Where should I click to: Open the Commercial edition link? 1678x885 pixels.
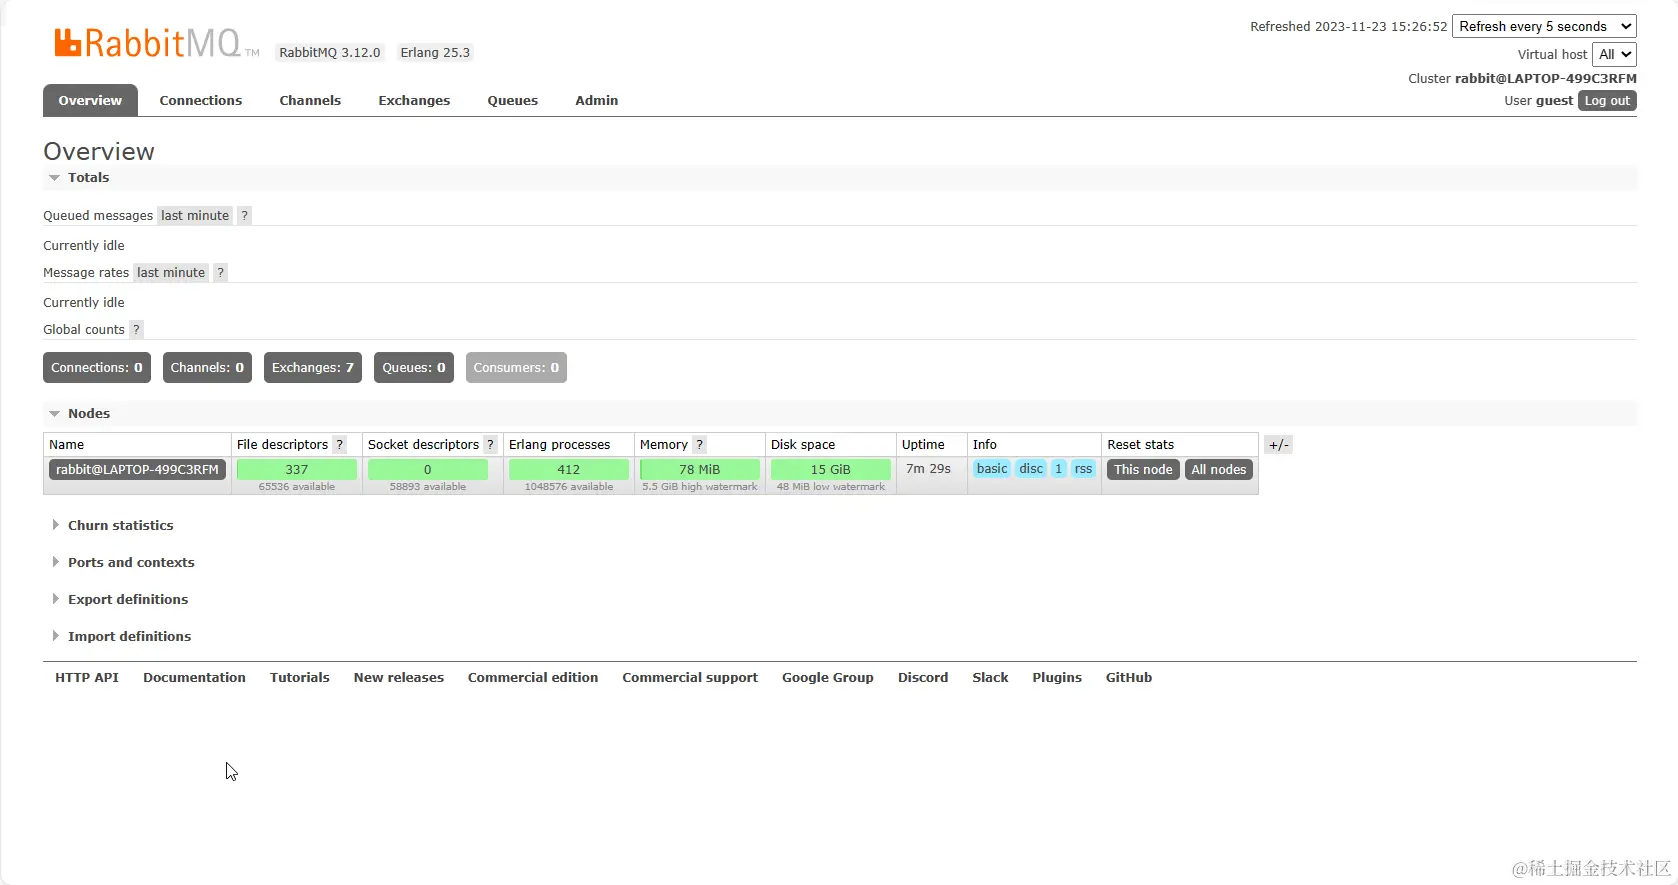533,677
